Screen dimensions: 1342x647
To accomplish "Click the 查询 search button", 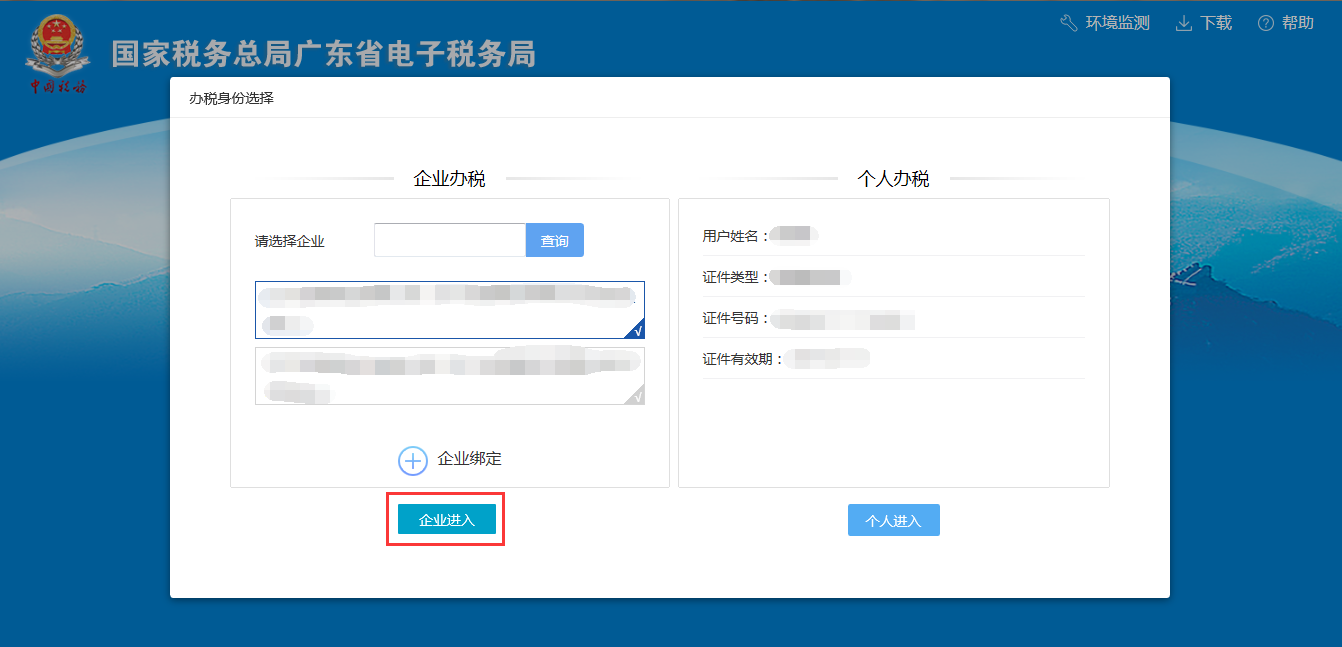I will pos(554,240).
